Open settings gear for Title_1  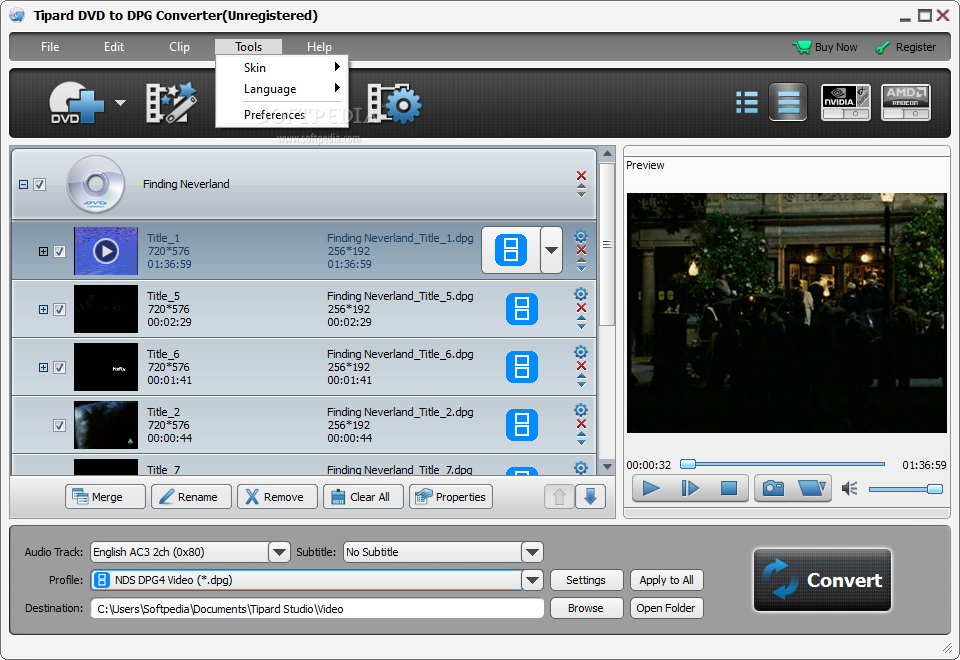(581, 236)
